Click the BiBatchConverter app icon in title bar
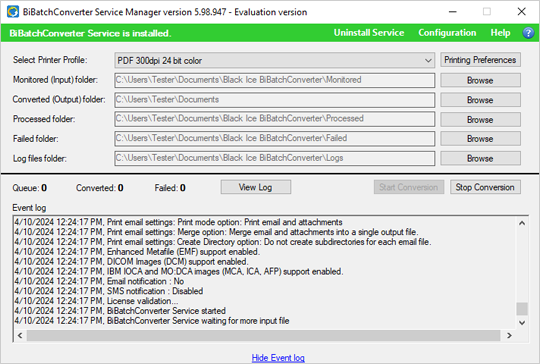Viewport: 540px width, 364px height. (13, 12)
